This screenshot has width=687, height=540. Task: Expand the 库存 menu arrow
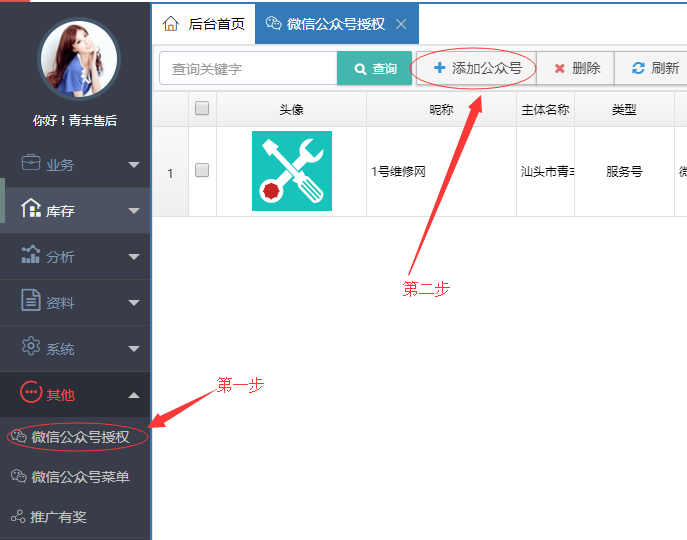click(x=134, y=211)
